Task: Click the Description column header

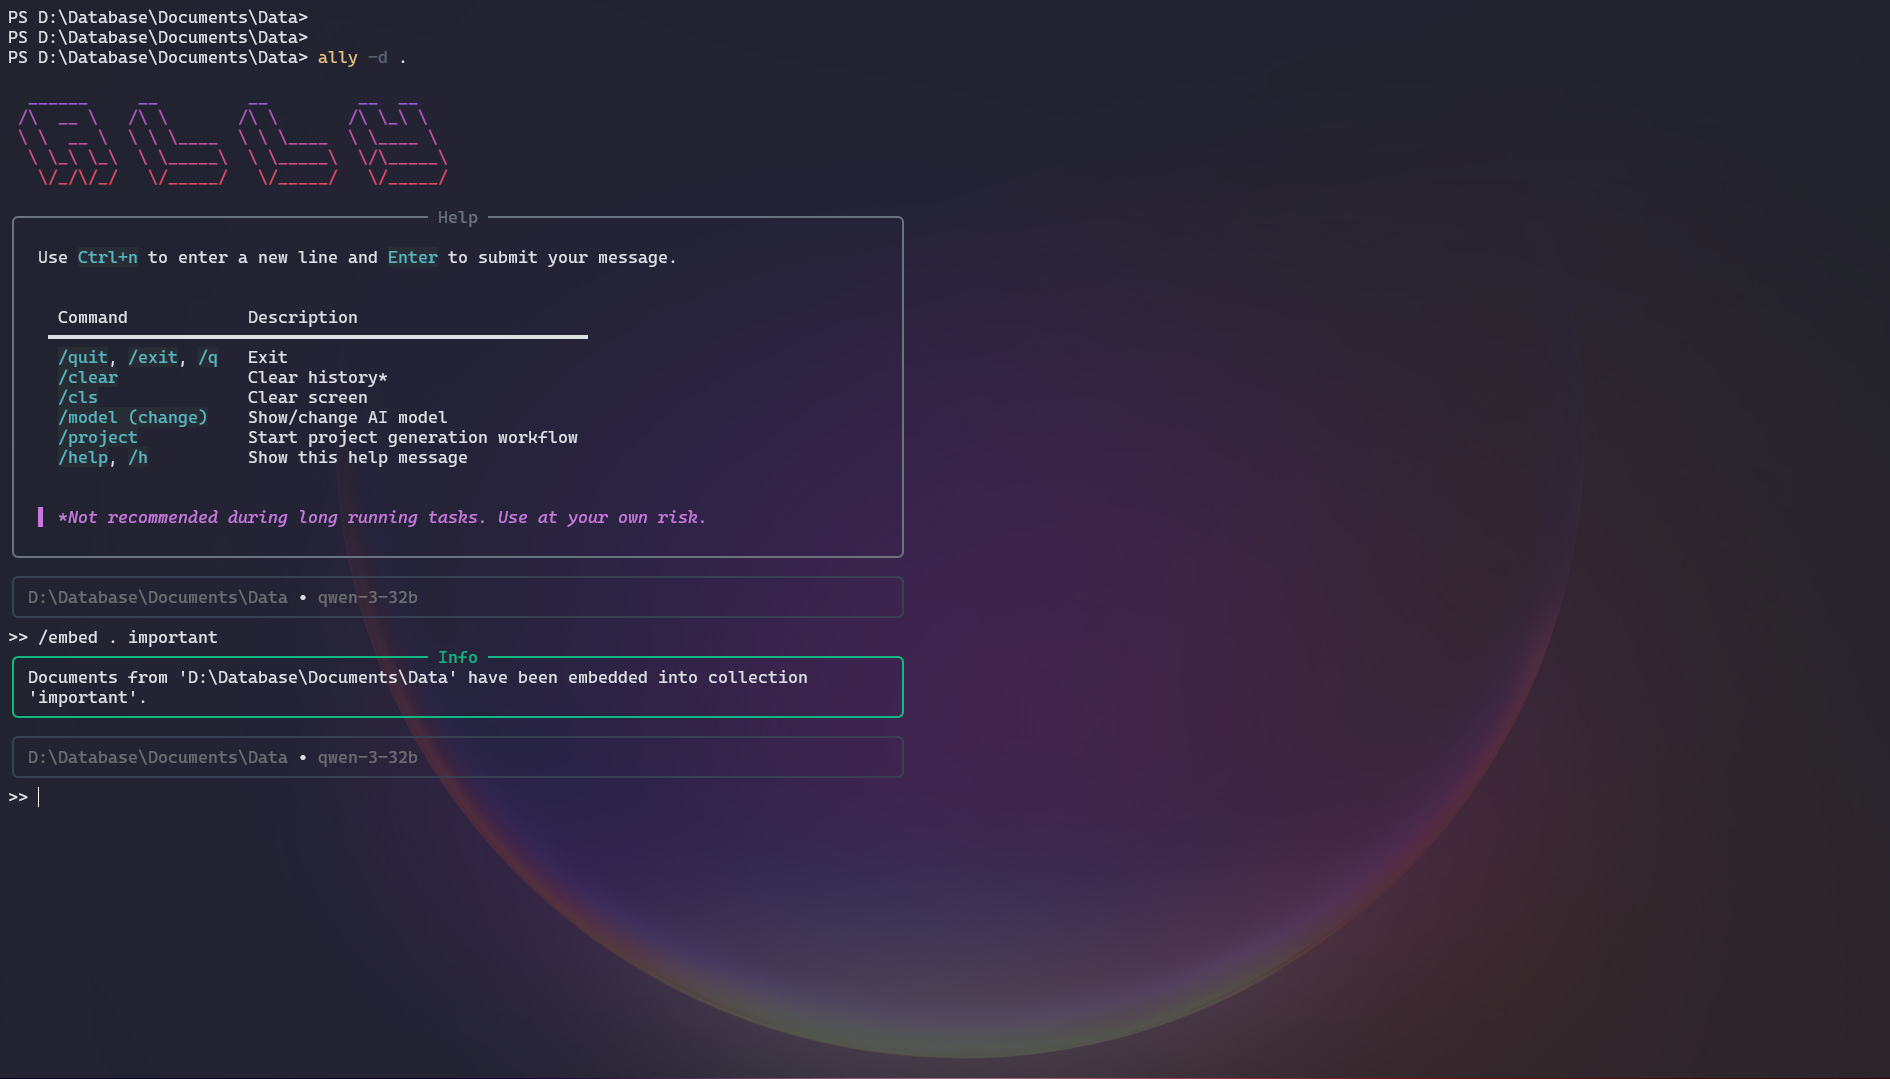Action: (302, 318)
